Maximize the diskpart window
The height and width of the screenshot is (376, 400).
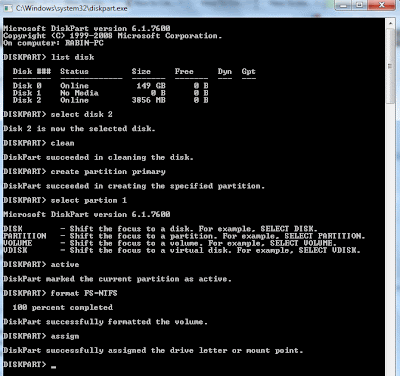[359, 5]
